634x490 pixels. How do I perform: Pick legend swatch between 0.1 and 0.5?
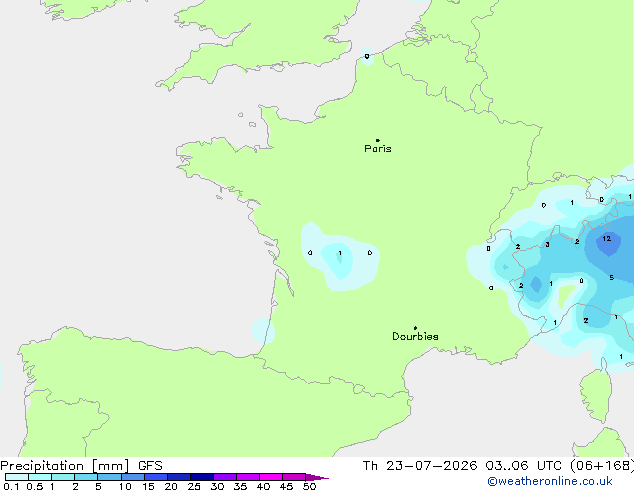point(17,477)
